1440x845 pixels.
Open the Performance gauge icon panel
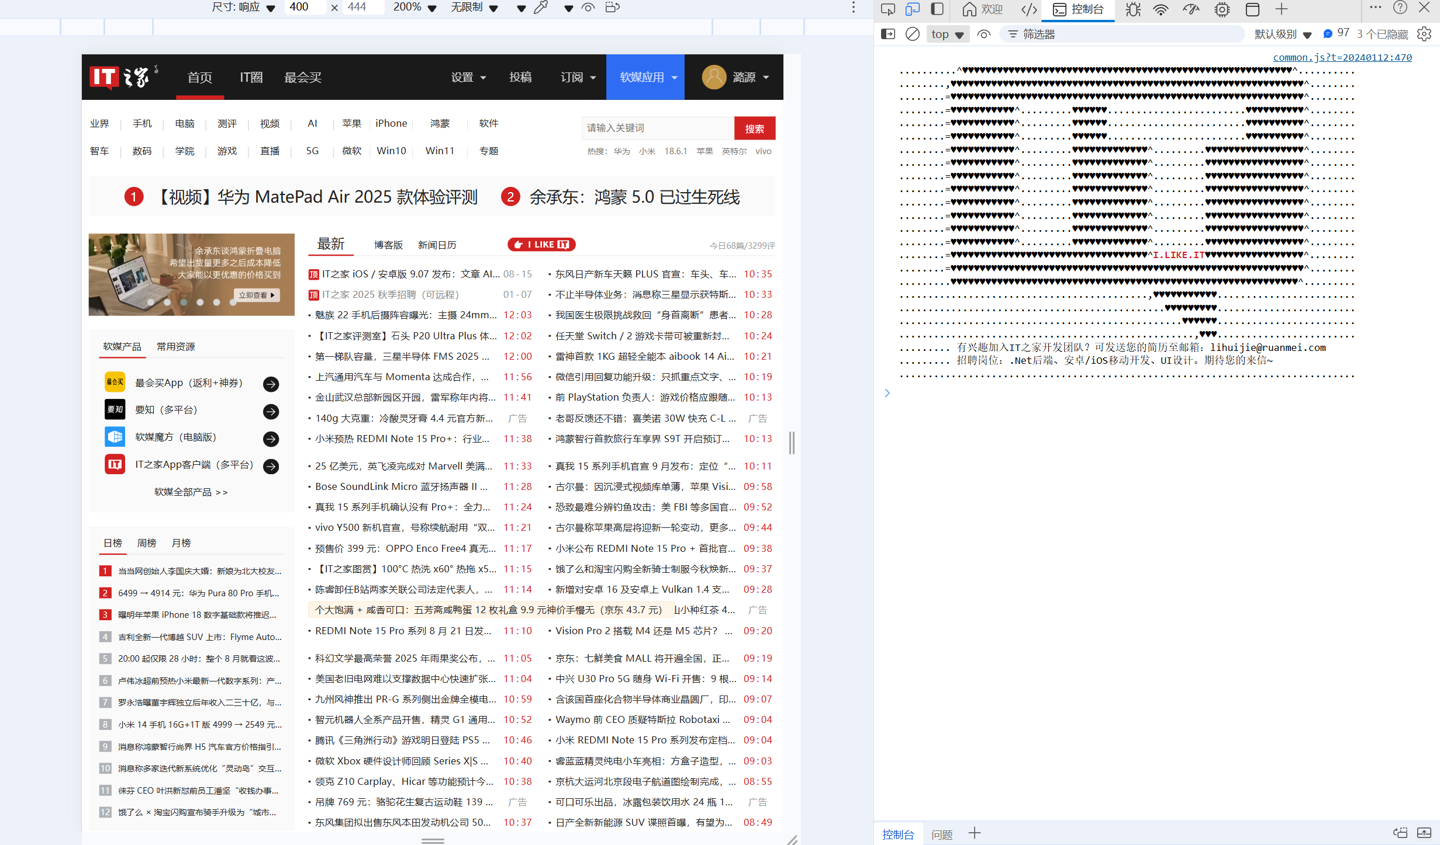tap(1191, 9)
